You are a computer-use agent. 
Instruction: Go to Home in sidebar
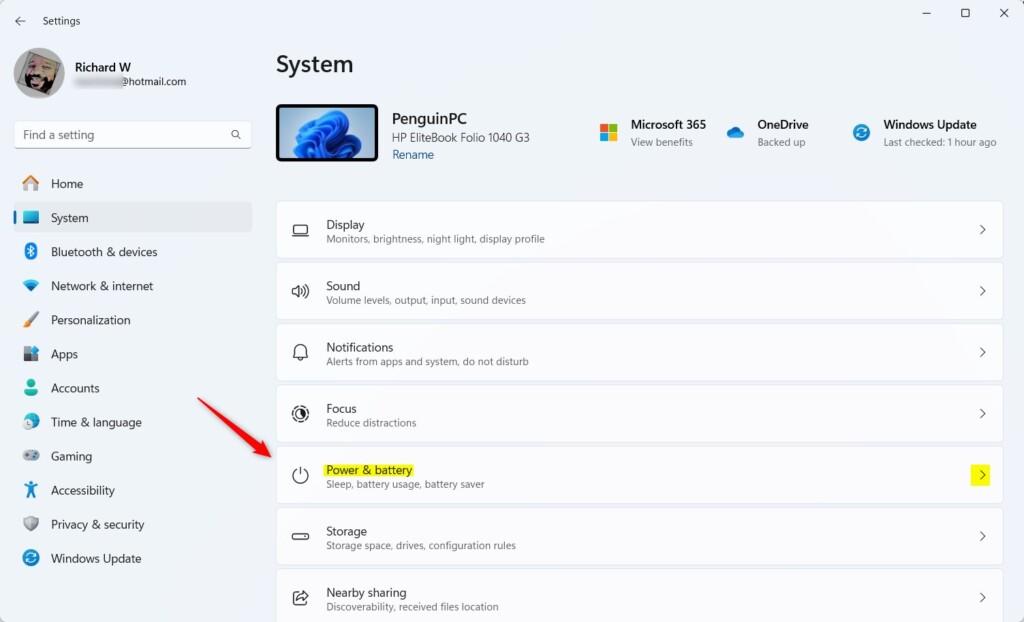tap(133, 184)
